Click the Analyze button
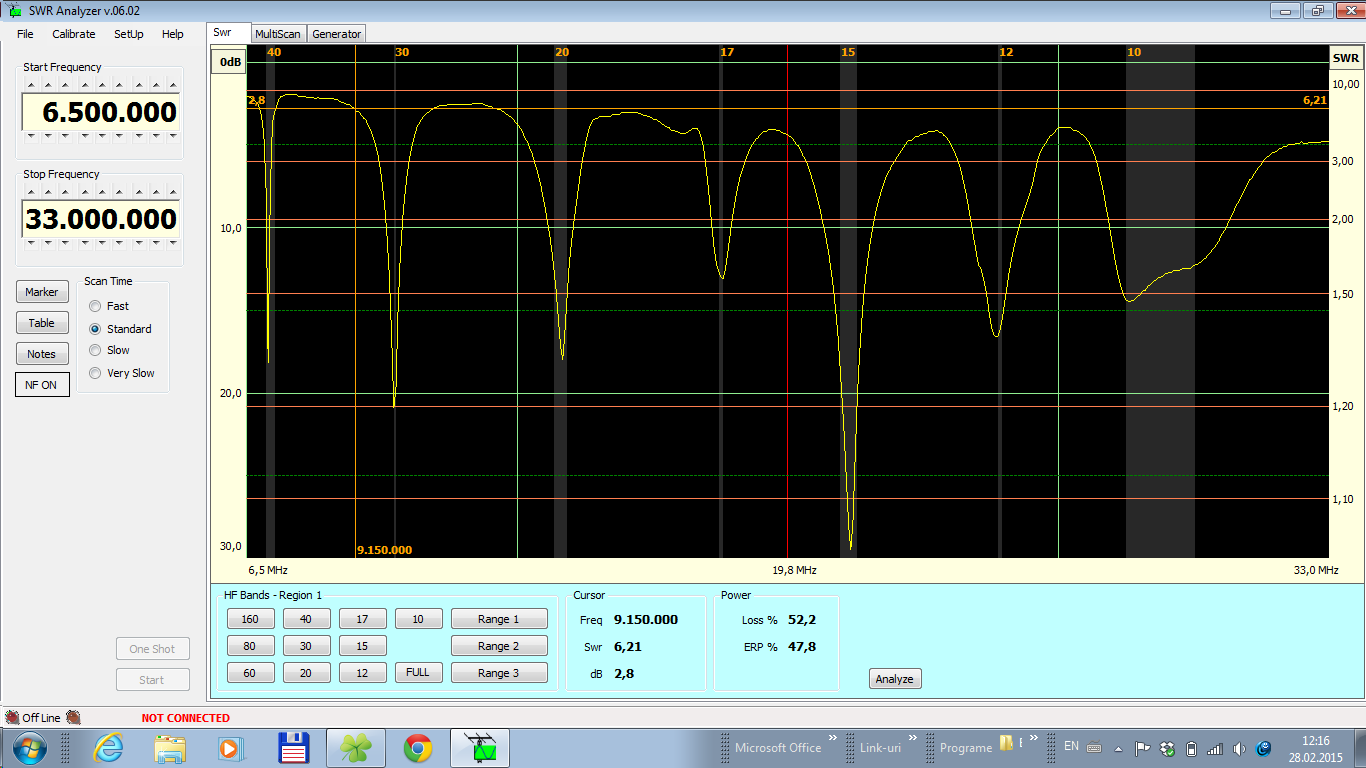 pos(894,679)
